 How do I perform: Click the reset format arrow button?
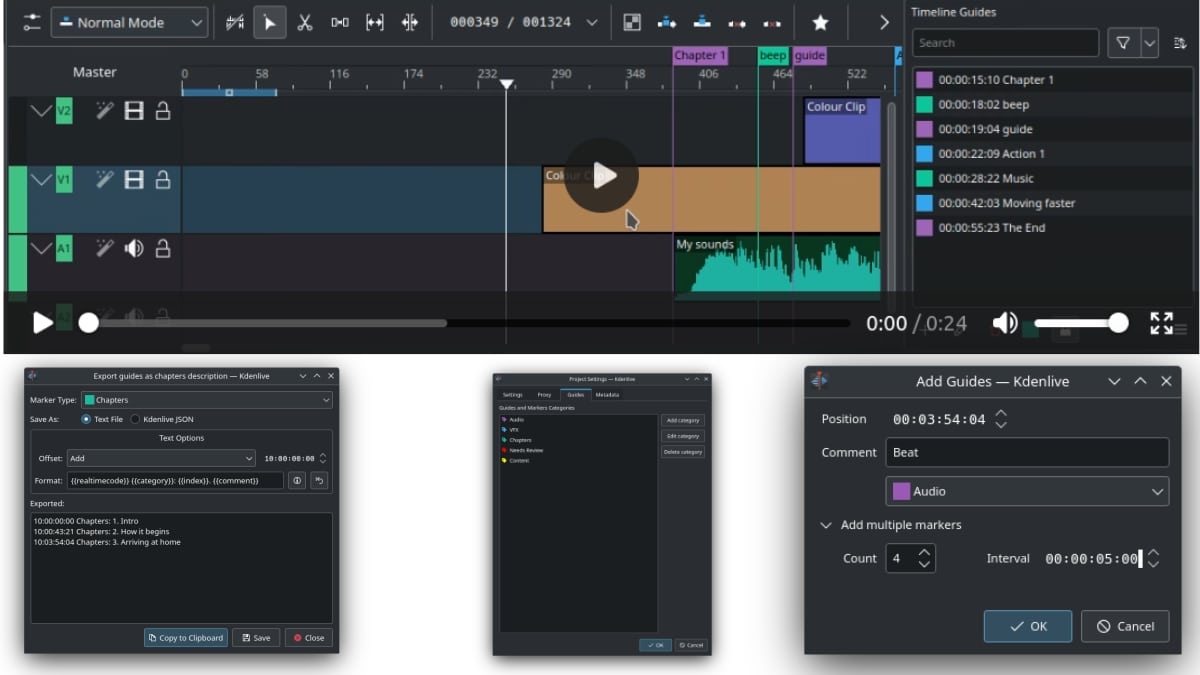318,481
